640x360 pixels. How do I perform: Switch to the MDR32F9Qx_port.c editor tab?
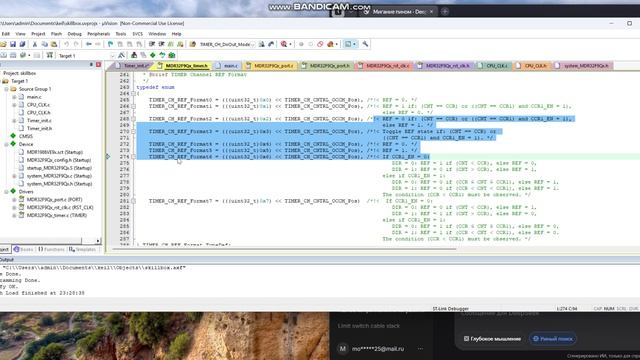coord(269,66)
